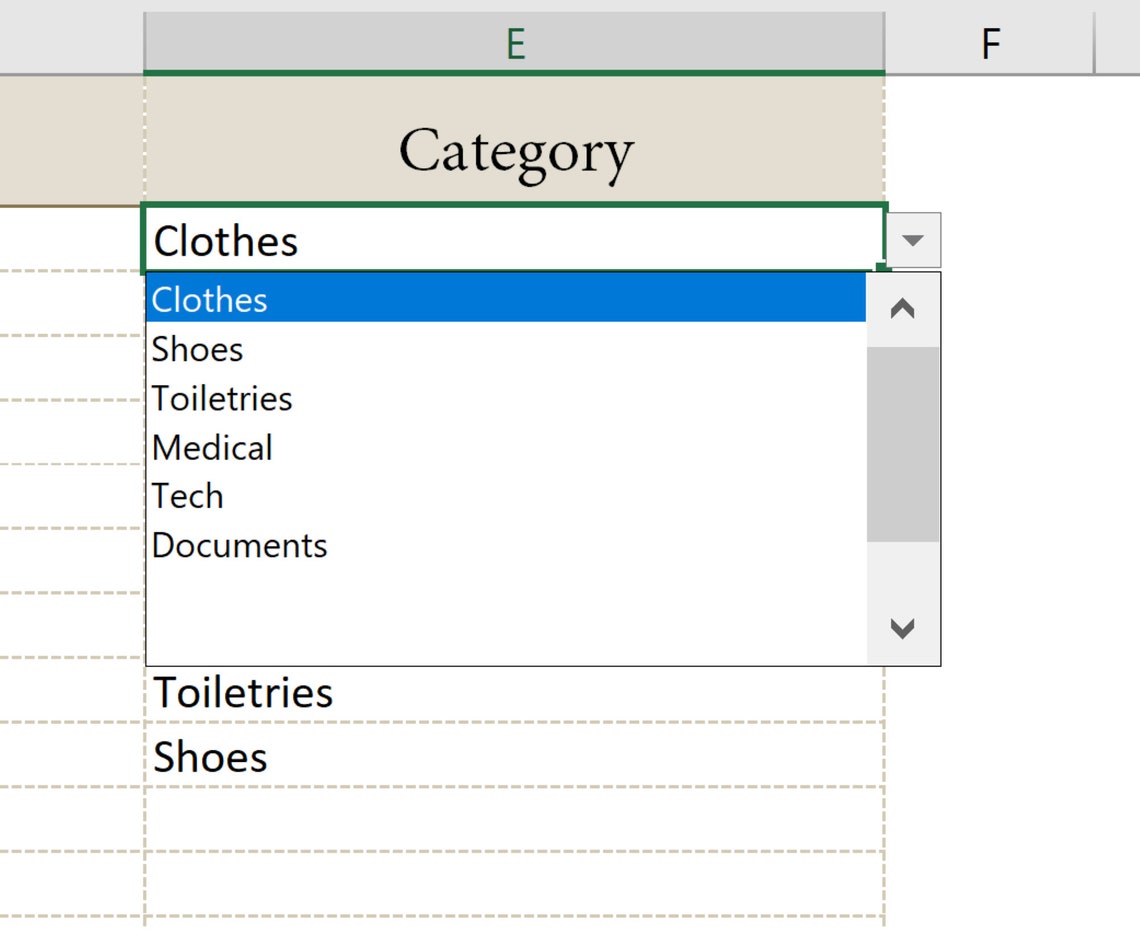Click the scroll-up arrow in the dropdown
This screenshot has width=1140, height=930.
click(x=902, y=308)
